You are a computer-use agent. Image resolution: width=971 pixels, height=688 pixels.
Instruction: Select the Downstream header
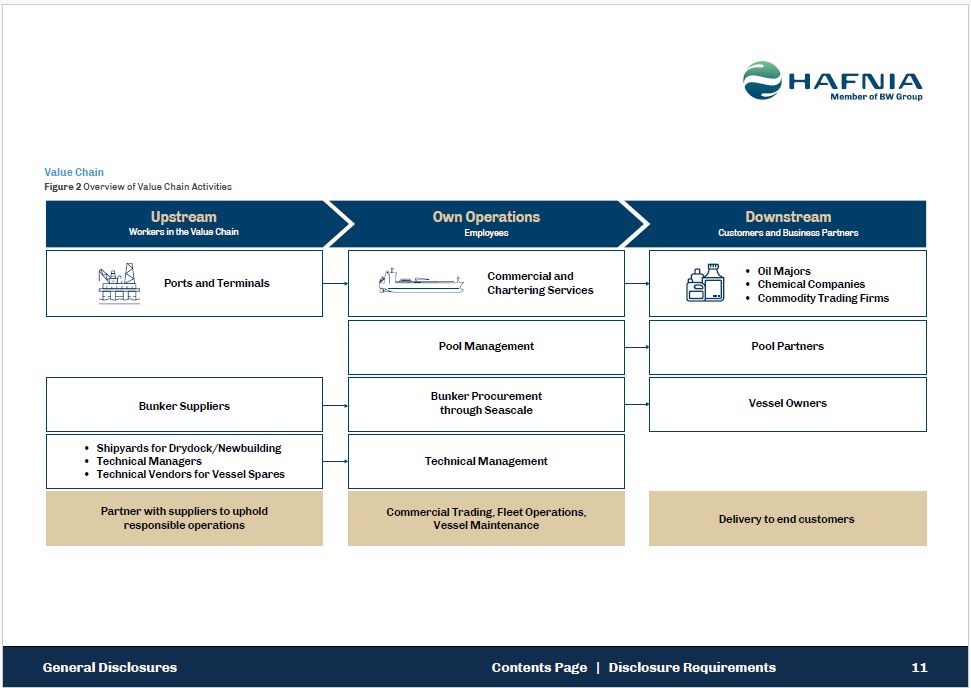coord(788,224)
